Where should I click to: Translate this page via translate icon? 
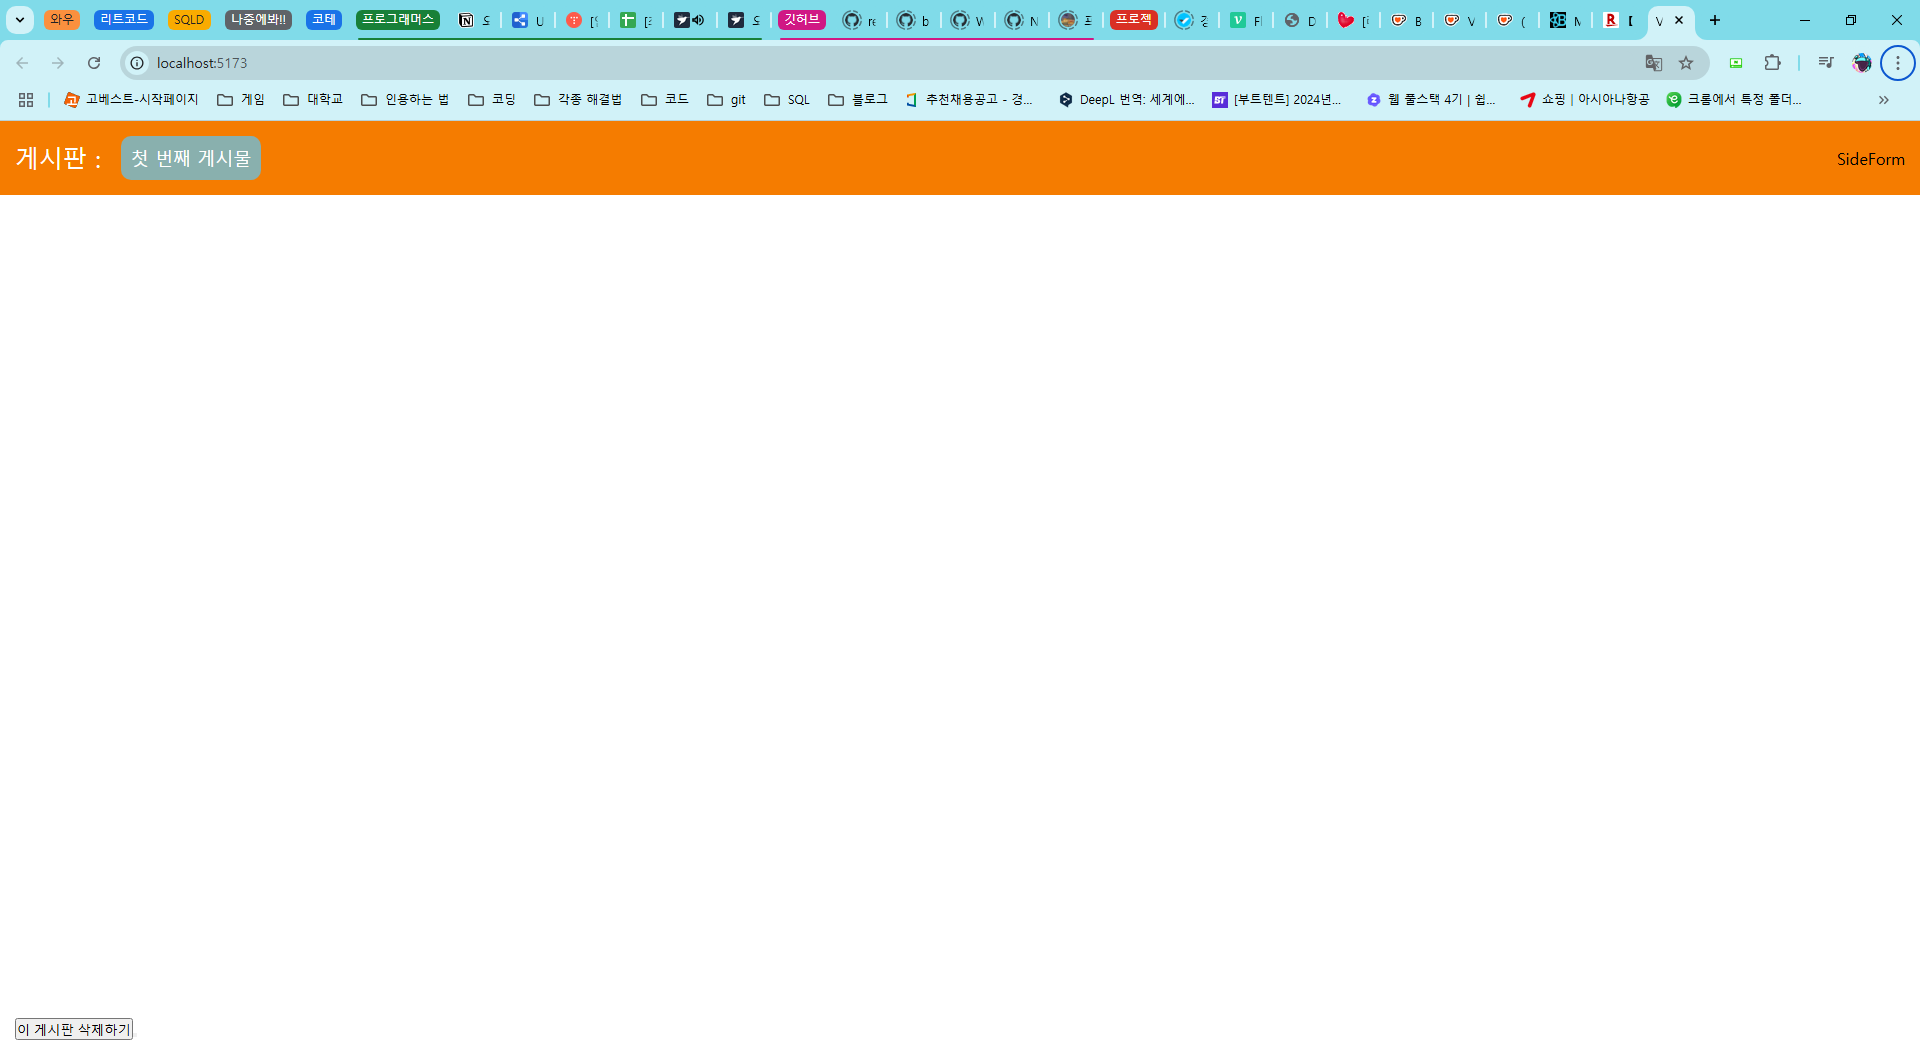(1654, 63)
